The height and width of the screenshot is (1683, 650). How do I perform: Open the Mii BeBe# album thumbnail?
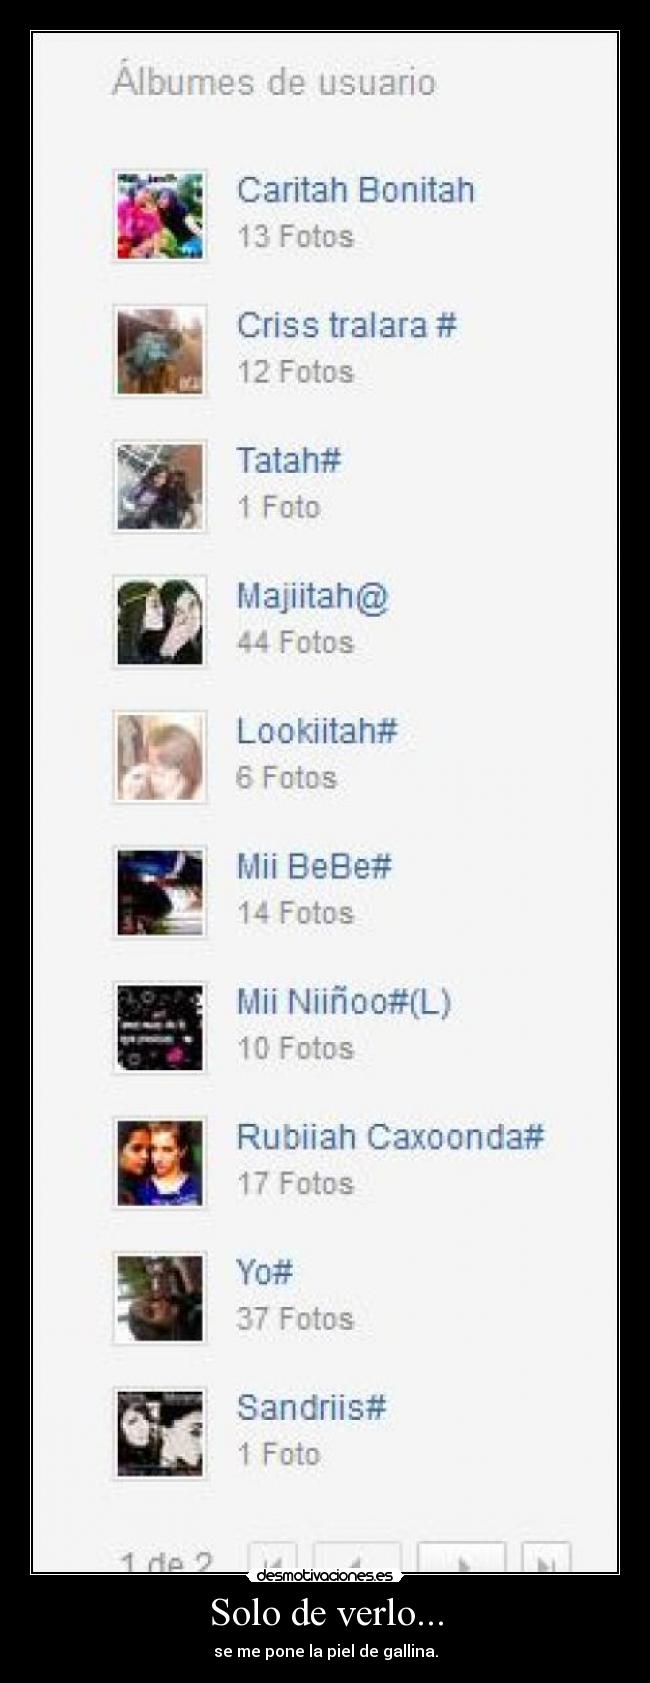[160, 892]
